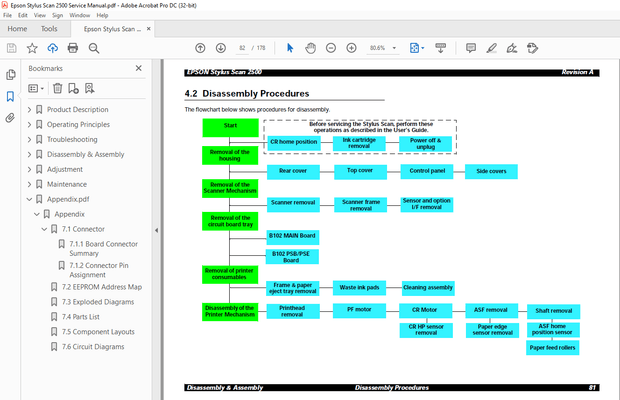Toggle the Bookmarks panel in left sidebar
Screen dimensions: 620x400
pos(10,96)
